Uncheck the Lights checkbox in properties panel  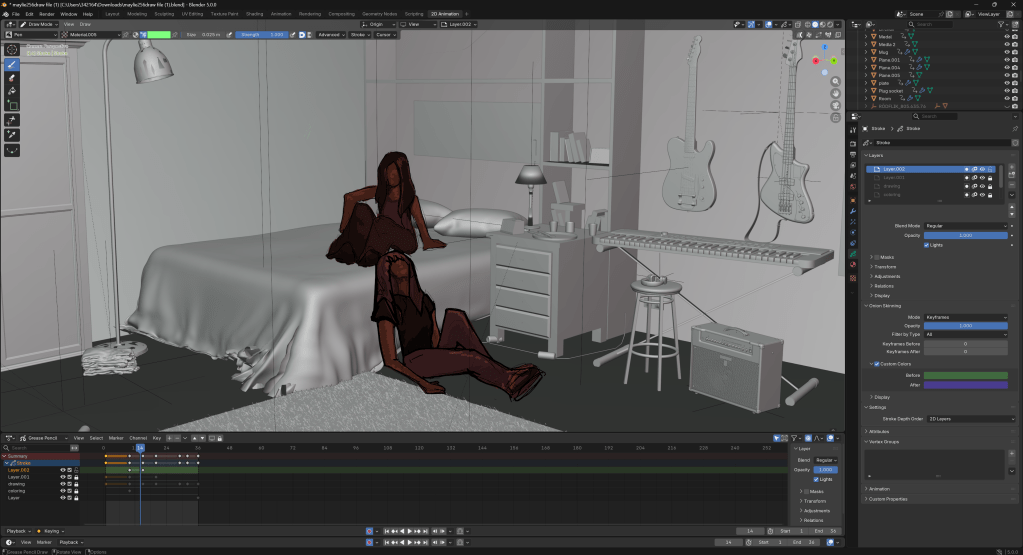926,245
